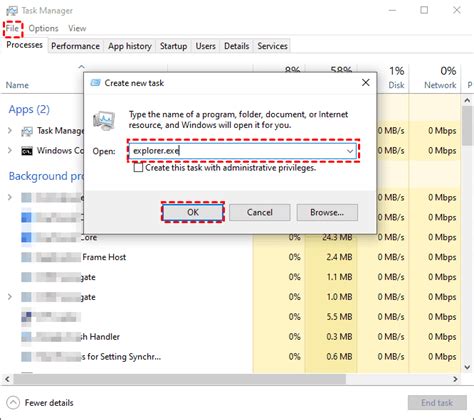474x420 pixels.
Task: Click the vertical scrollbar up arrow
Action: 467,100
